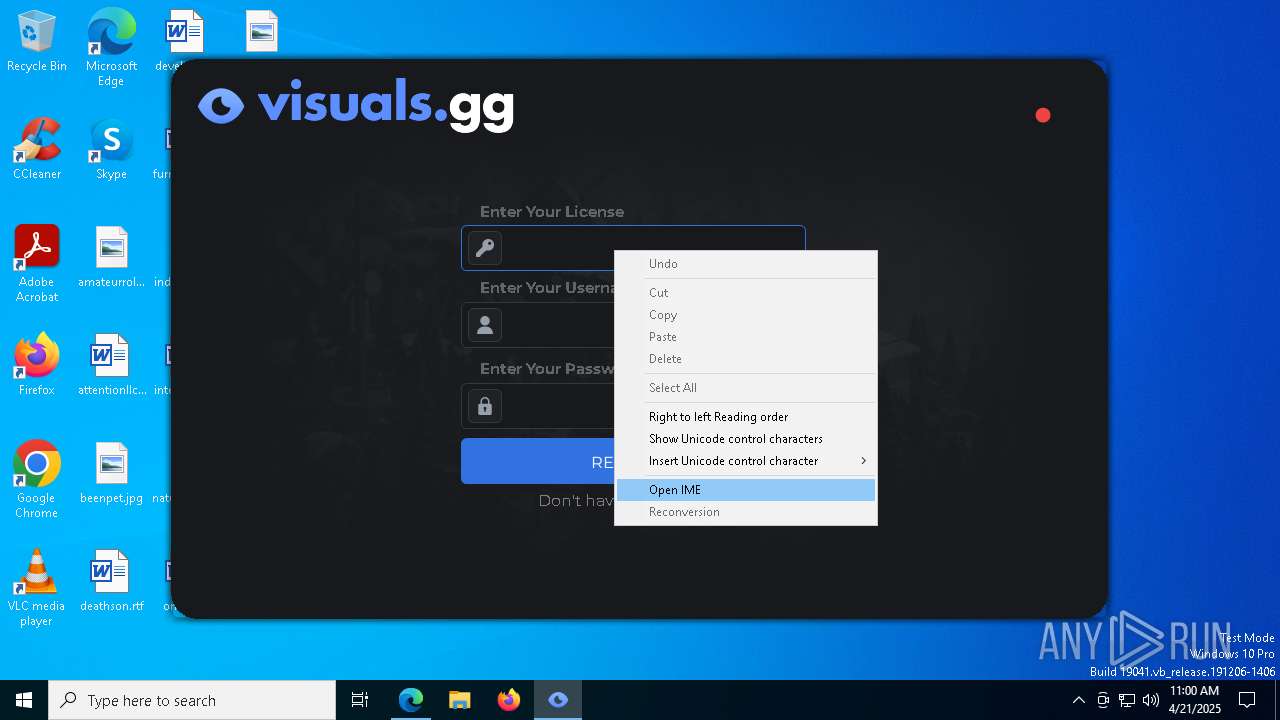The image size is (1280, 720).
Task: Open VLC media player desktop shortcut
Action: coord(37,588)
